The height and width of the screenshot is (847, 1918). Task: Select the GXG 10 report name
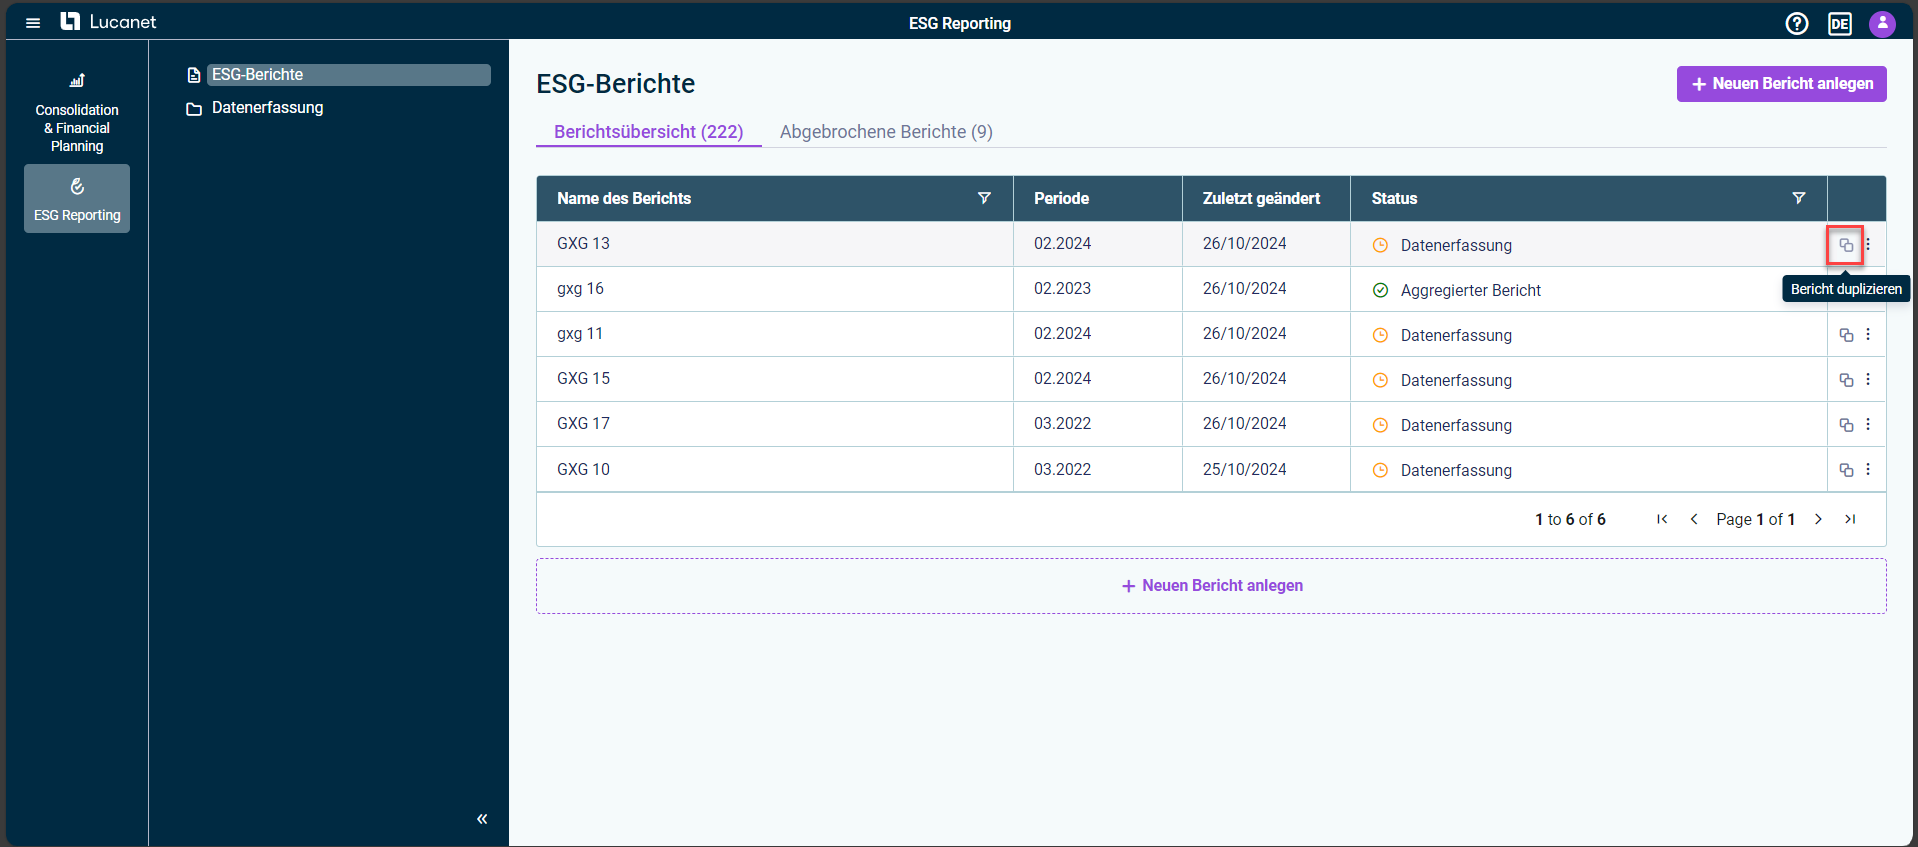583,469
